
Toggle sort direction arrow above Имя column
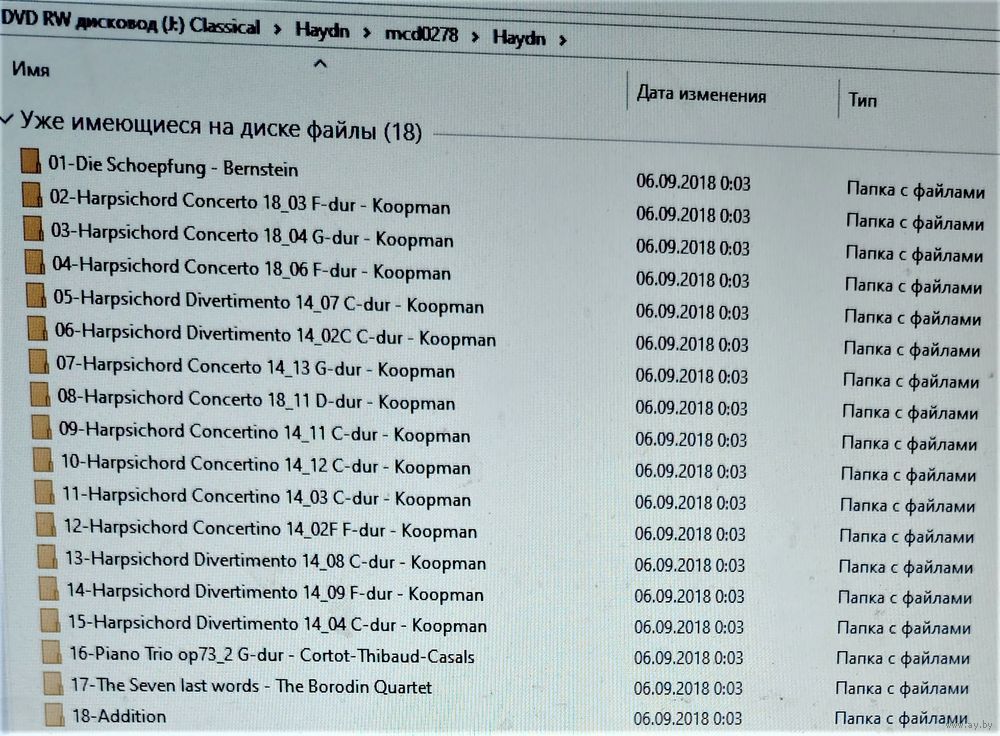pos(320,64)
